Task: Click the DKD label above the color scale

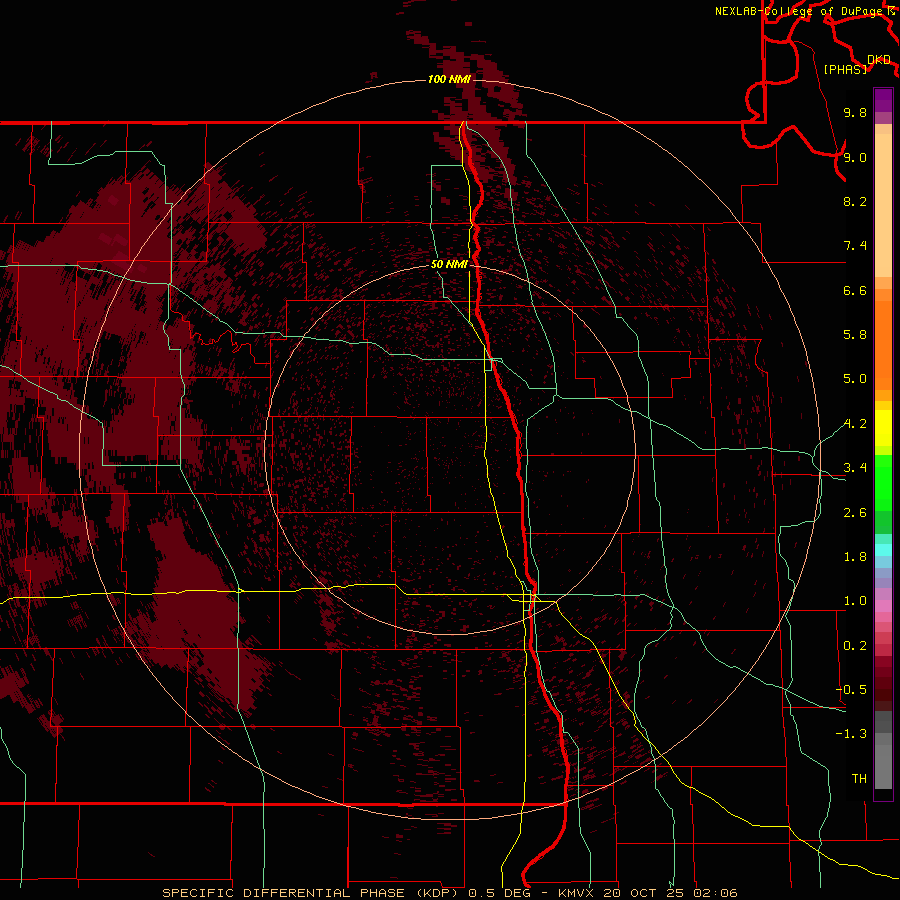Action: pyautogui.click(x=879, y=60)
